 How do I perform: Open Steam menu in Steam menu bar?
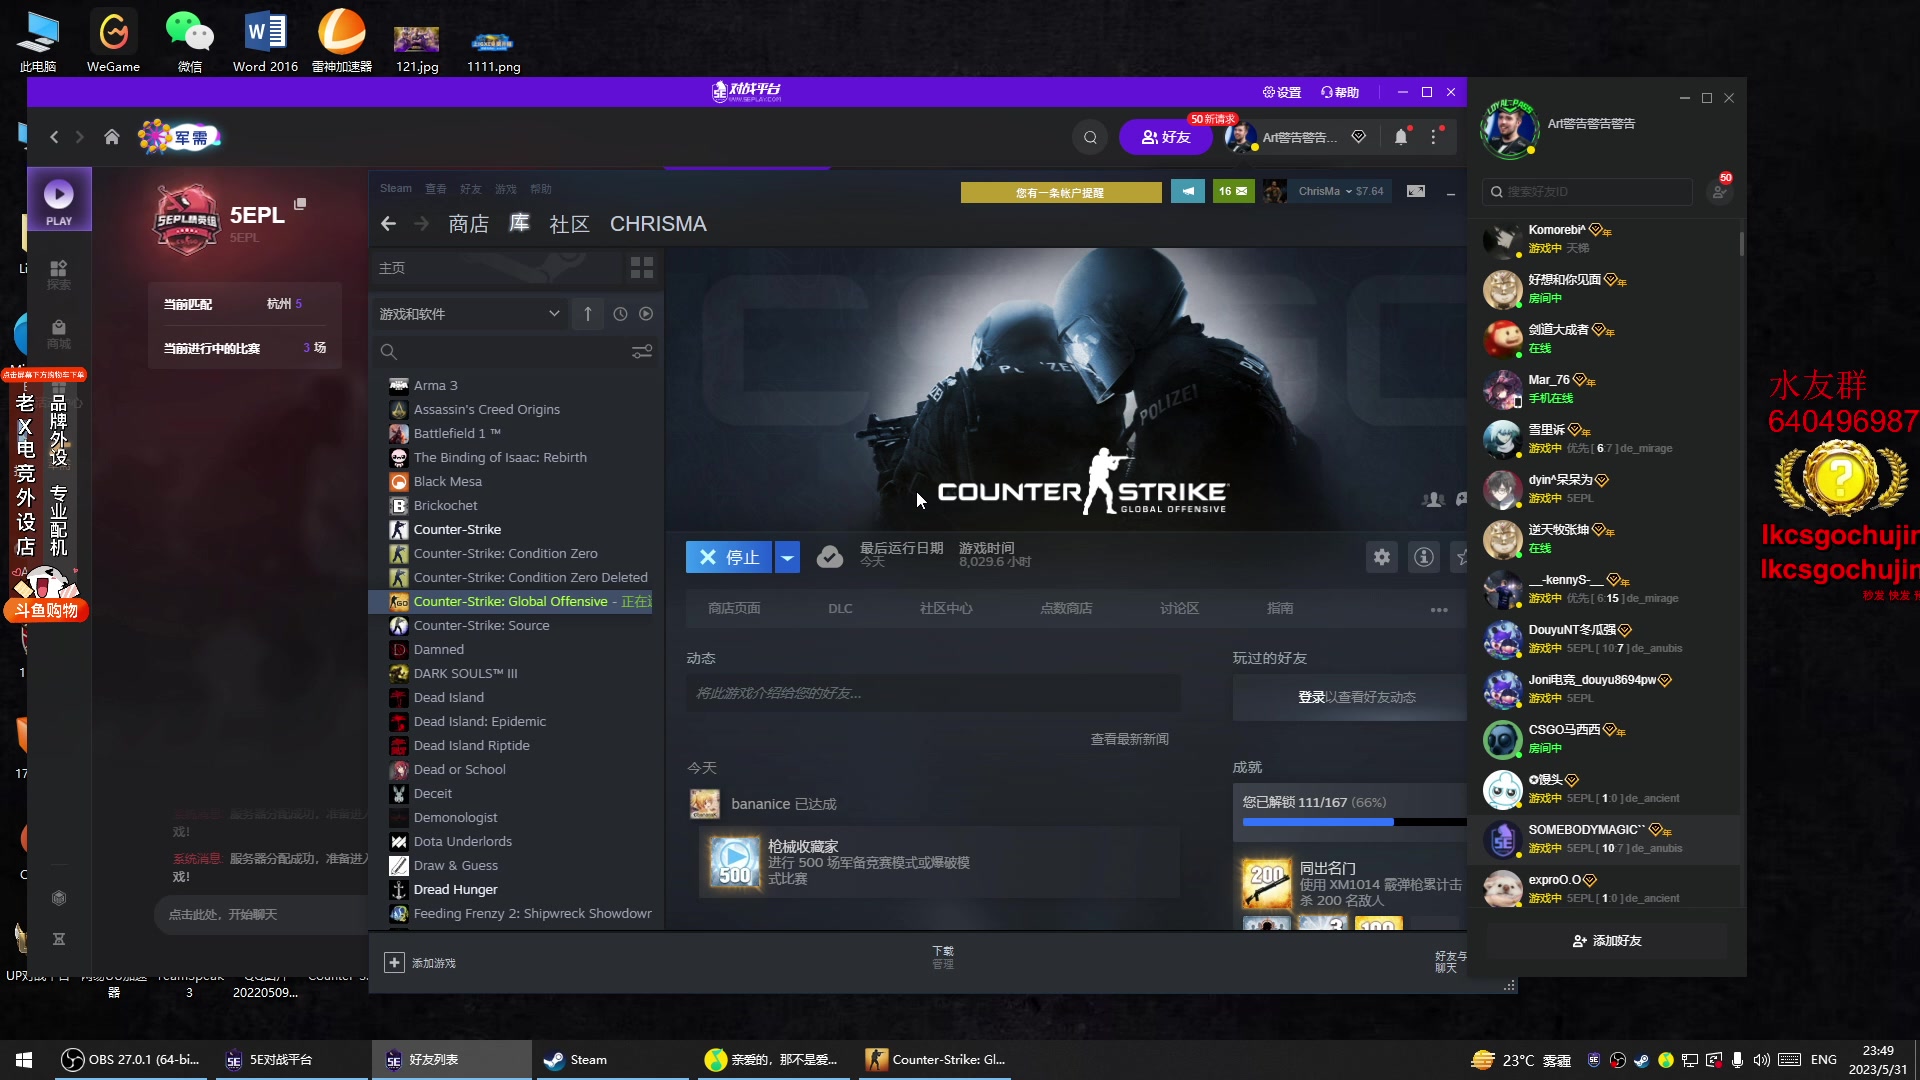coord(395,189)
